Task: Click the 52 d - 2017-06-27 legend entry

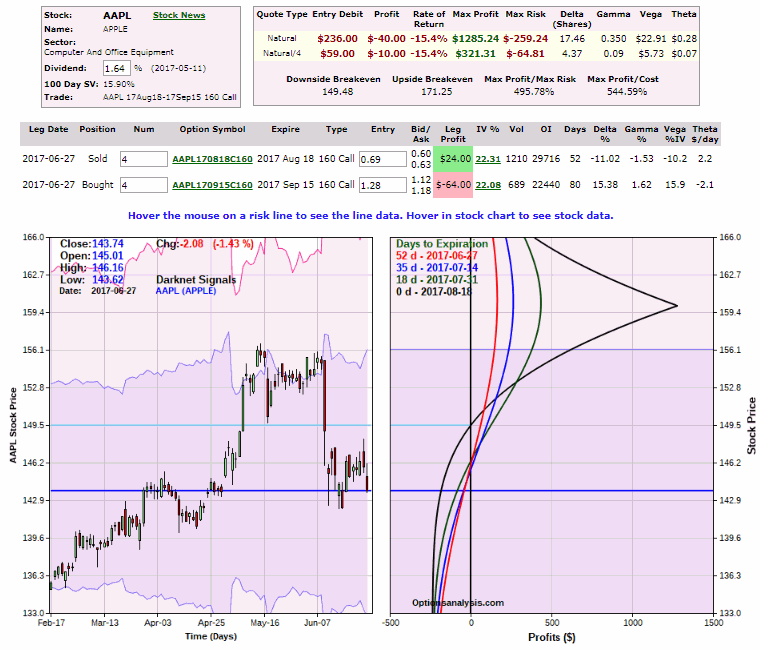Action: coord(437,256)
